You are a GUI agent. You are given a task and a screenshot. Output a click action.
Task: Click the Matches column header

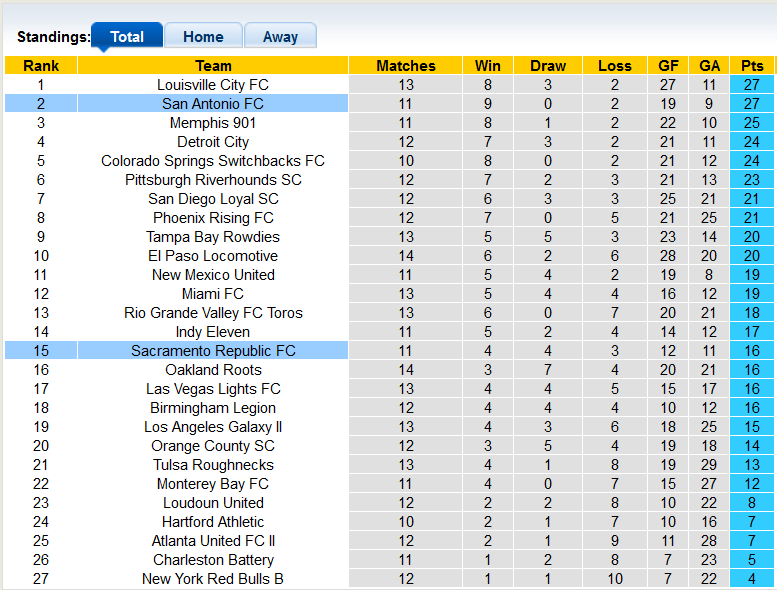click(x=406, y=66)
